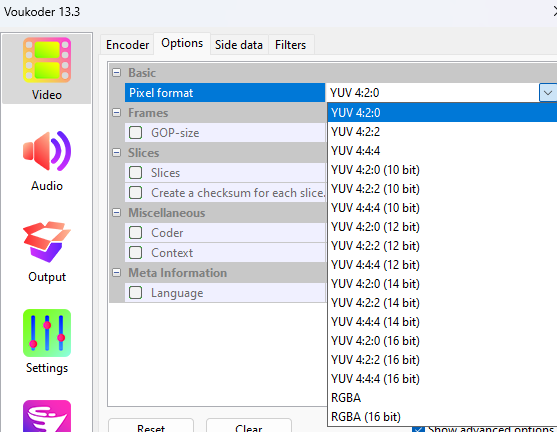The width and height of the screenshot is (557, 432).
Task: Click the Clear button
Action: [x=249, y=426]
